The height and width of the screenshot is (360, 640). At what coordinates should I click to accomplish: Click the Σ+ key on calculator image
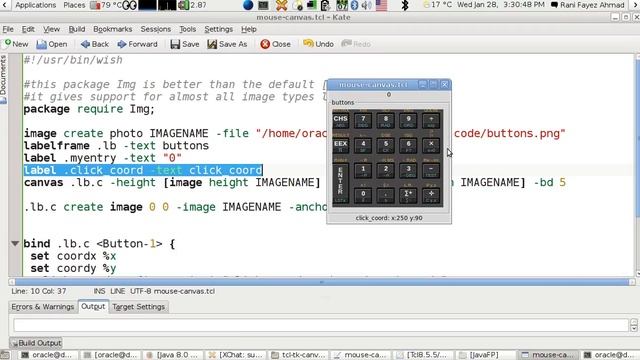tap(408, 195)
